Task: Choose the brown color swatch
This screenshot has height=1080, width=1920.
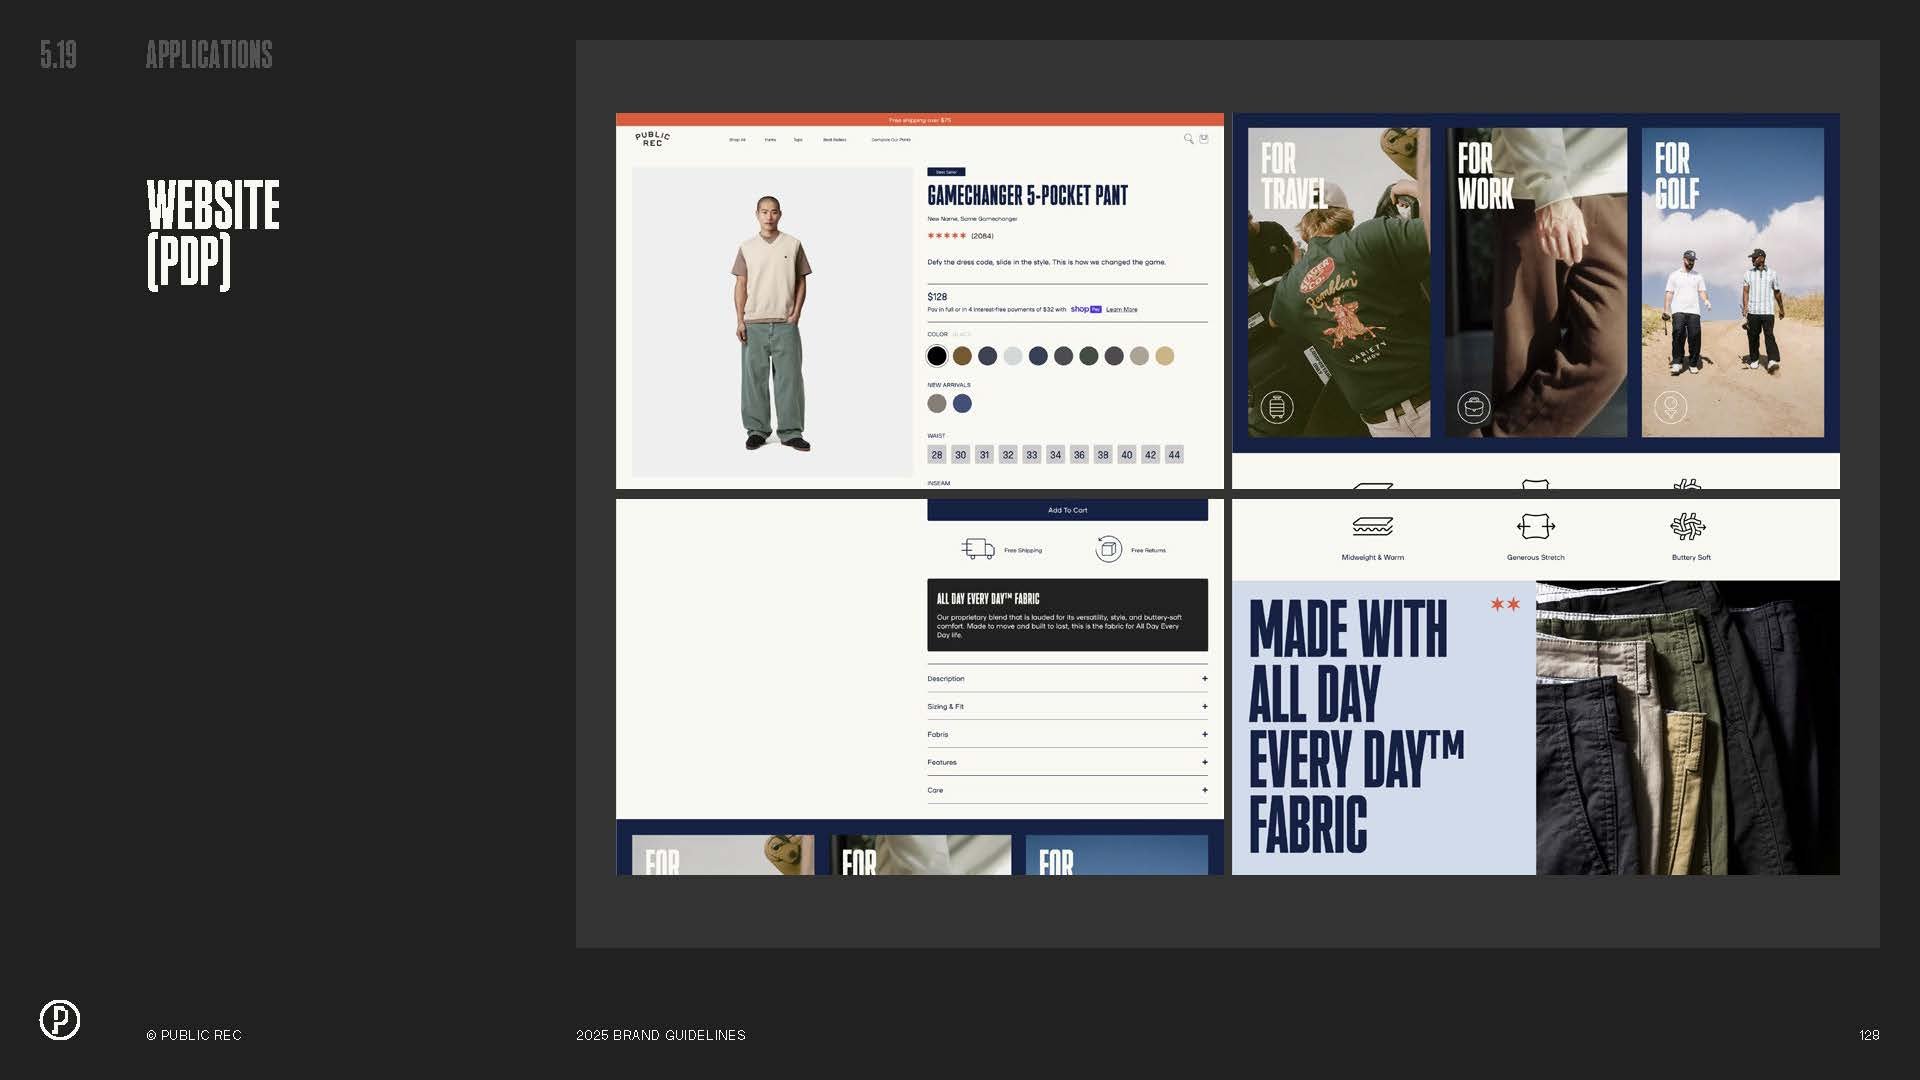Action: click(x=962, y=356)
